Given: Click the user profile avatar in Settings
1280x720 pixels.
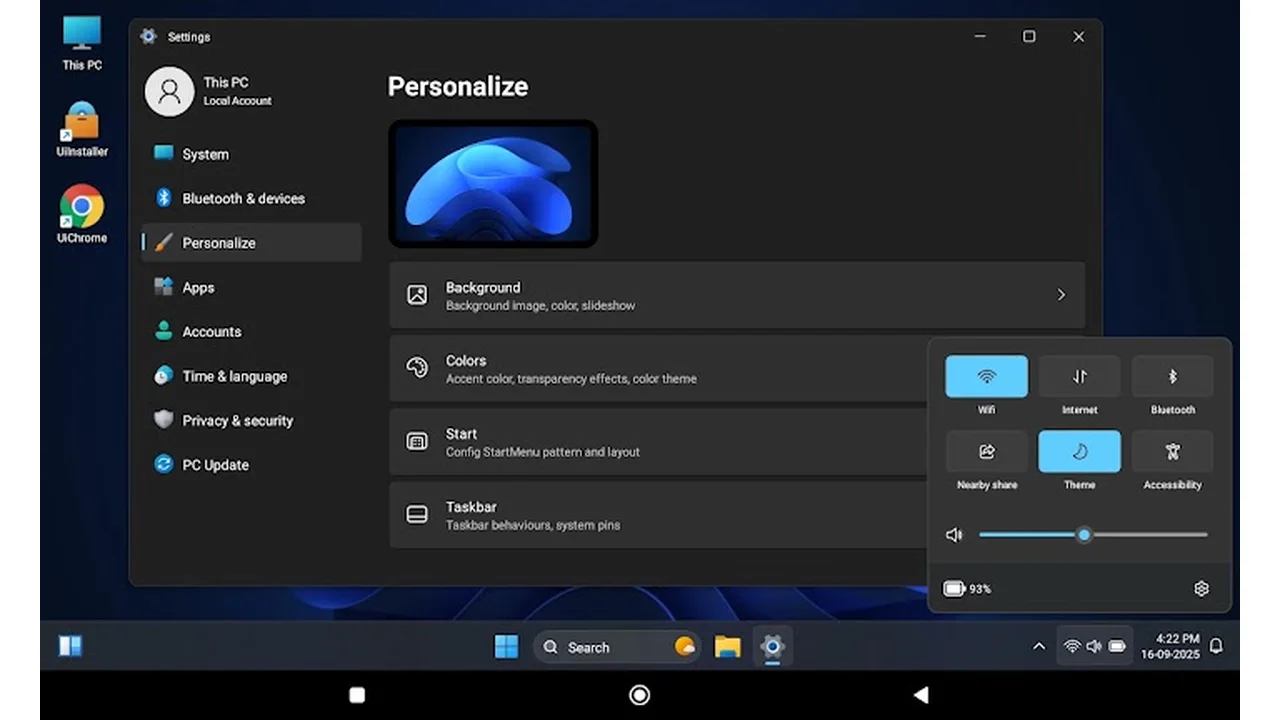Looking at the screenshot, I should pyautogui.click(x=169, y=92).
